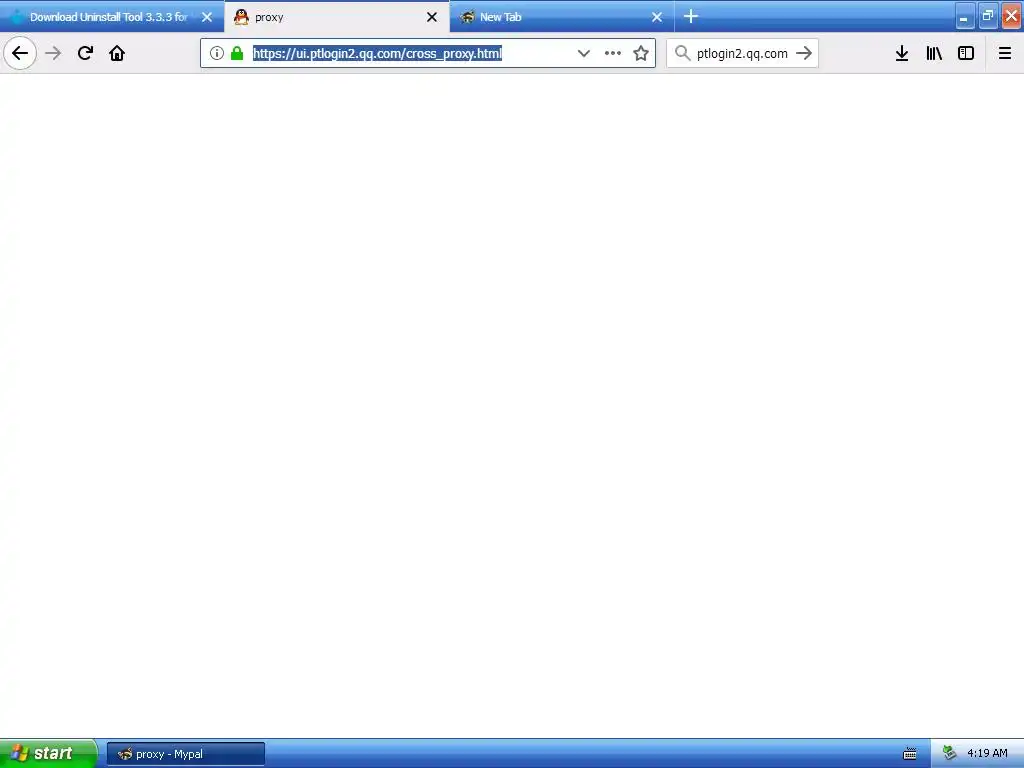
Task: Click the search magnifier icon
Action: [682, 54]
